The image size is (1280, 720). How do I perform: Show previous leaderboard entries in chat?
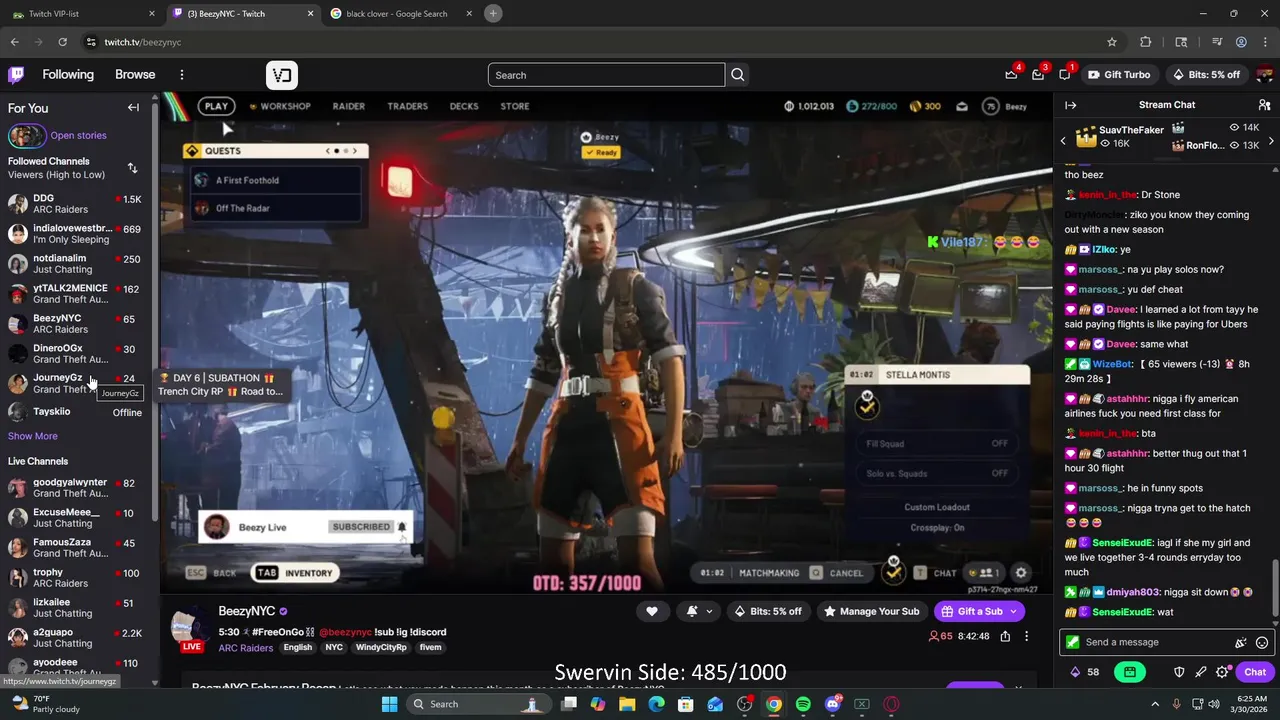point(1064,141)
